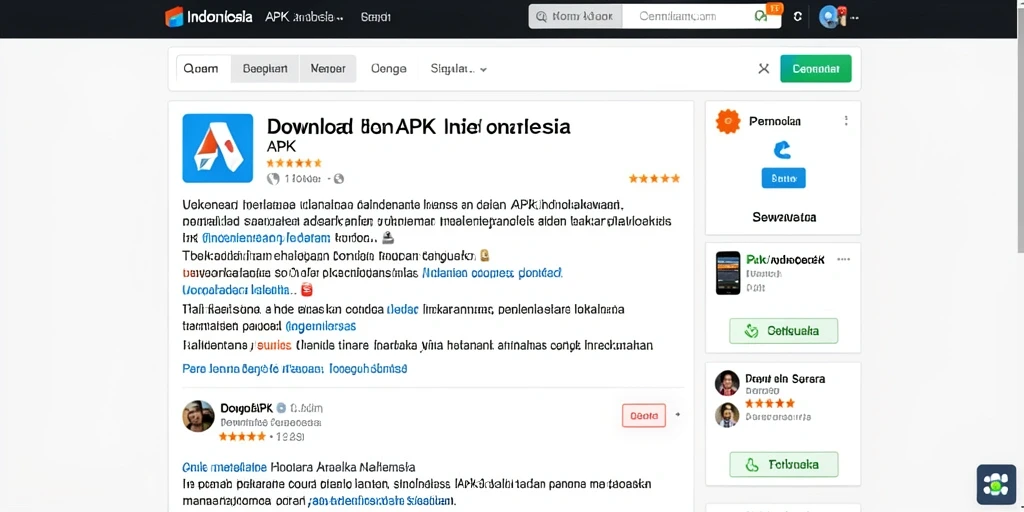Viewport: 1024px width, 512px height.
Task: Click the green Ceonadat button
Action: (x=816, y=69)
